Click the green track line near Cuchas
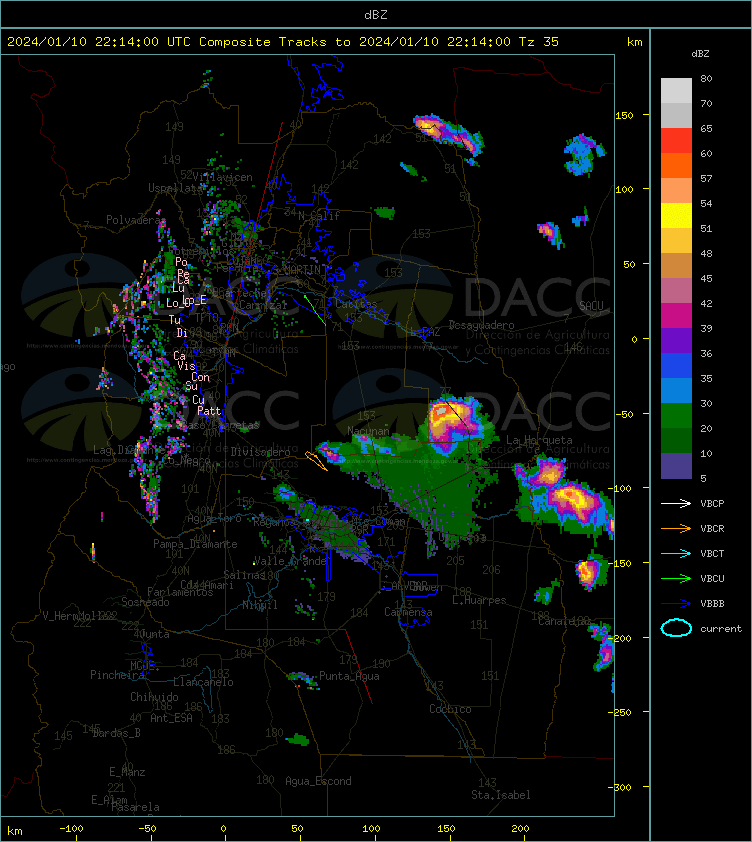This screenshot has width=752, height=842. click(315, 310)
